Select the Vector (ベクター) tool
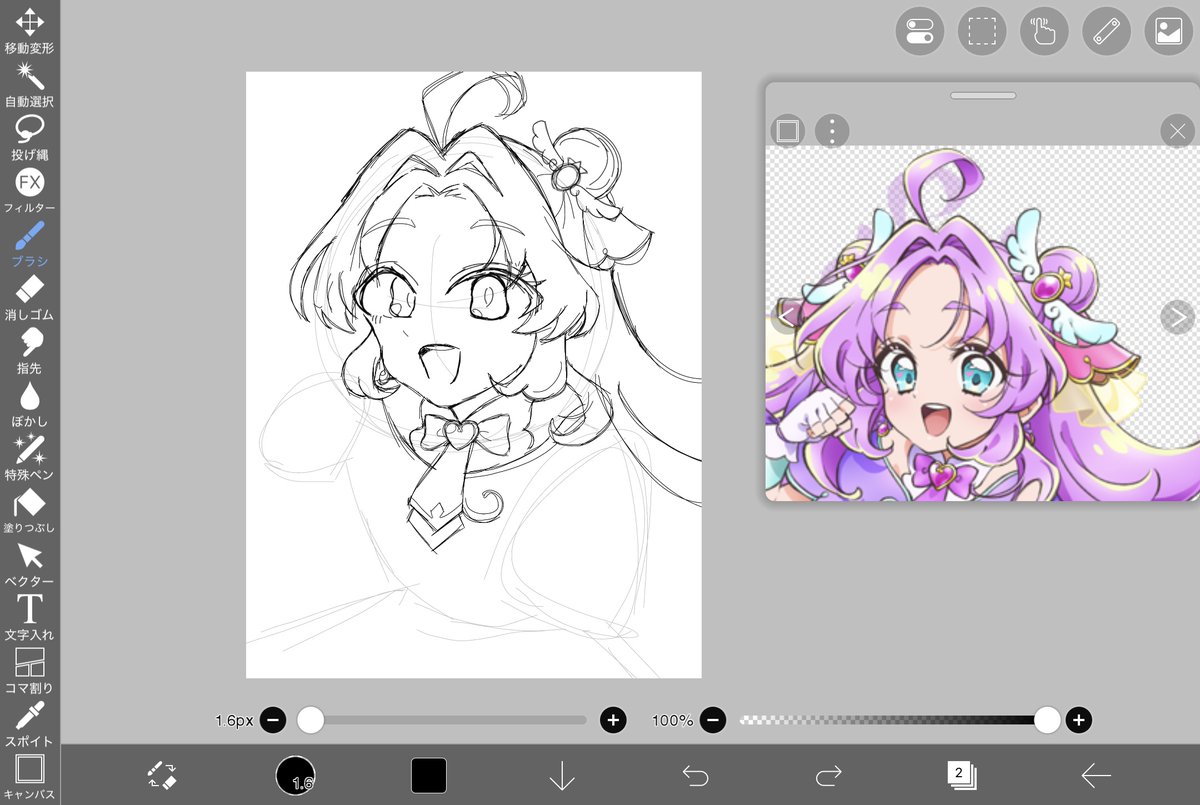Image resolution: width=1200 pixels, height=805 pixels. (x=30, y=564)
